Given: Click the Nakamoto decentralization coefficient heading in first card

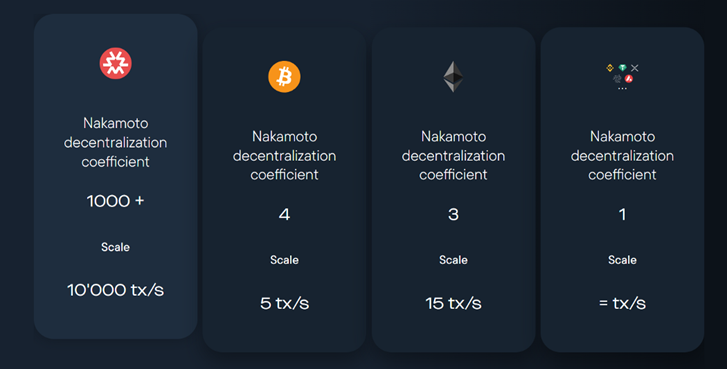Looking at the screenshot, I should point(115,142).
